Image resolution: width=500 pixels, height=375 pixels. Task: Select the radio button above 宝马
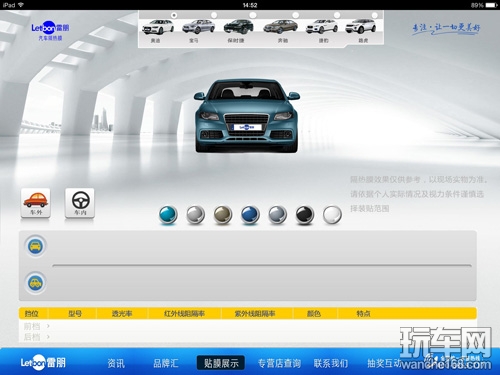click(x=214, y=15)
